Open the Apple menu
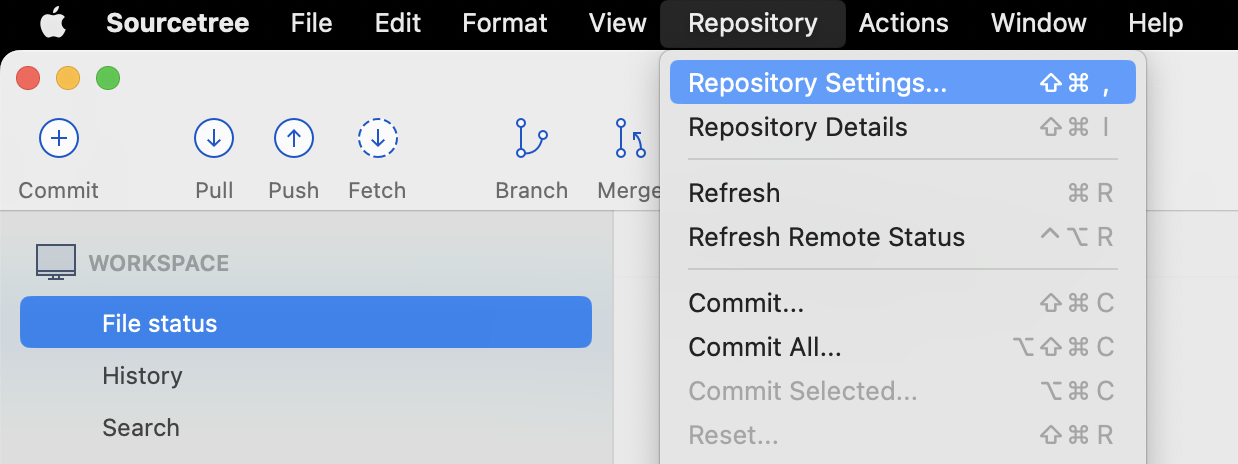Viewport: 1238px width, 464px height. 55,23
